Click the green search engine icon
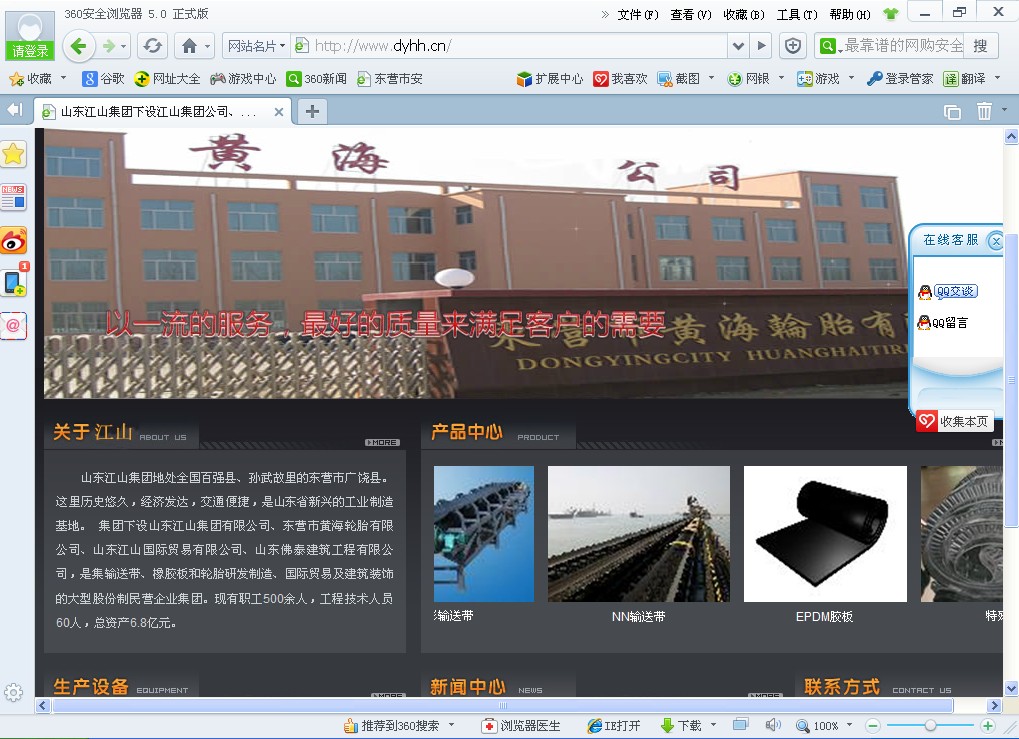Screen dimensions: 1019x739 pos(828,45)
